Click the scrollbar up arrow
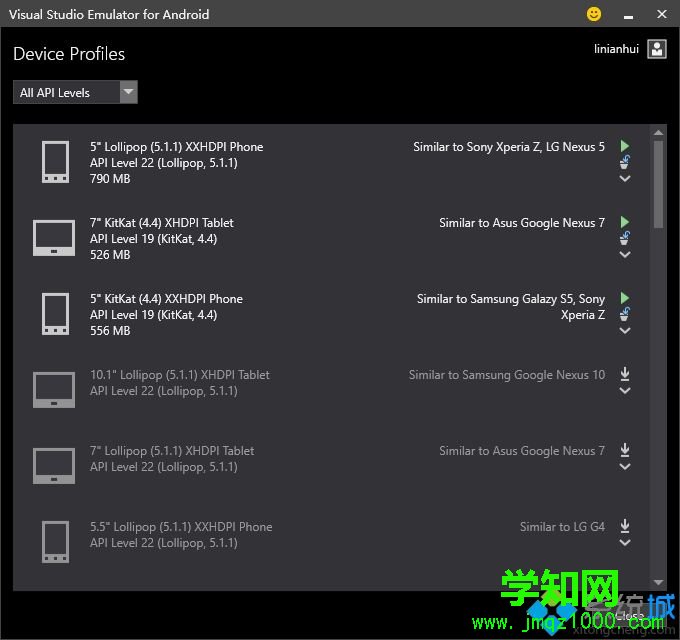Image resolution: width=680 pixels, height=640 pixels. point(658,133)
